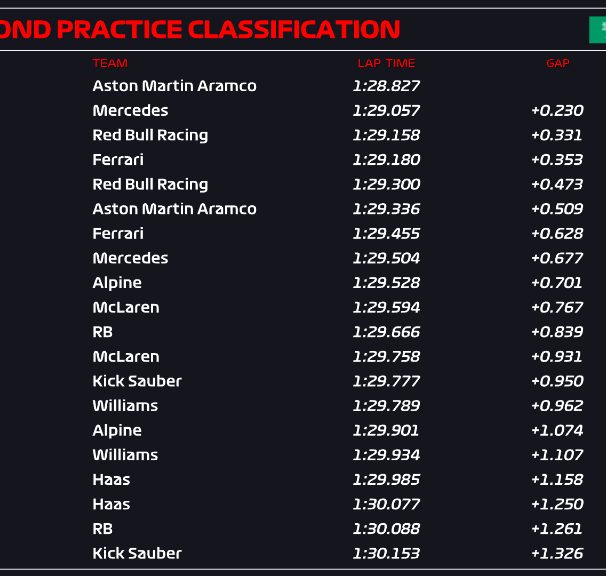The height and width of the screenshot is (576, 606).
Task: Click the lap time 1:29.594
Action: [x=386, y=307]
